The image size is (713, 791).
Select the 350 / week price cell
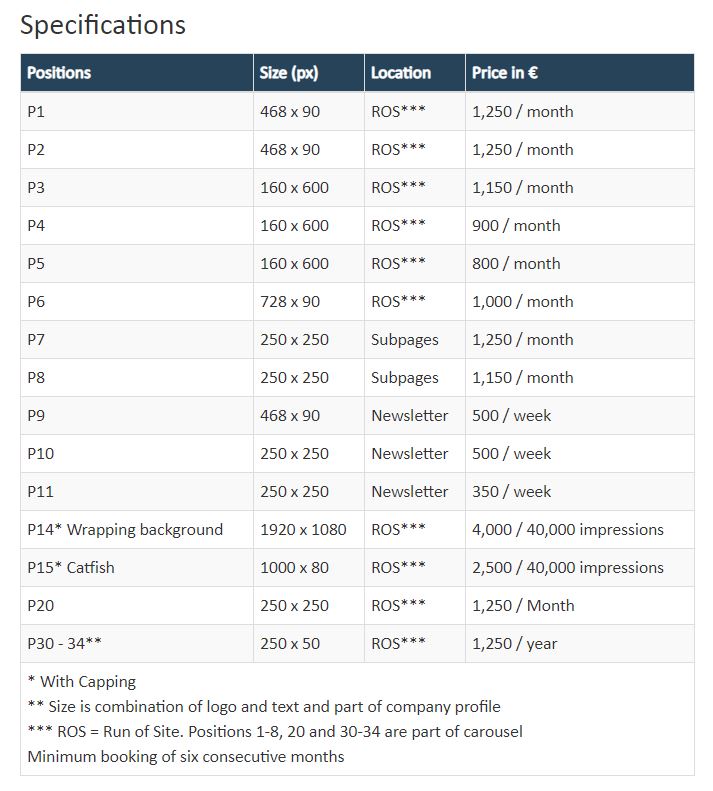(x=511, y=492)
